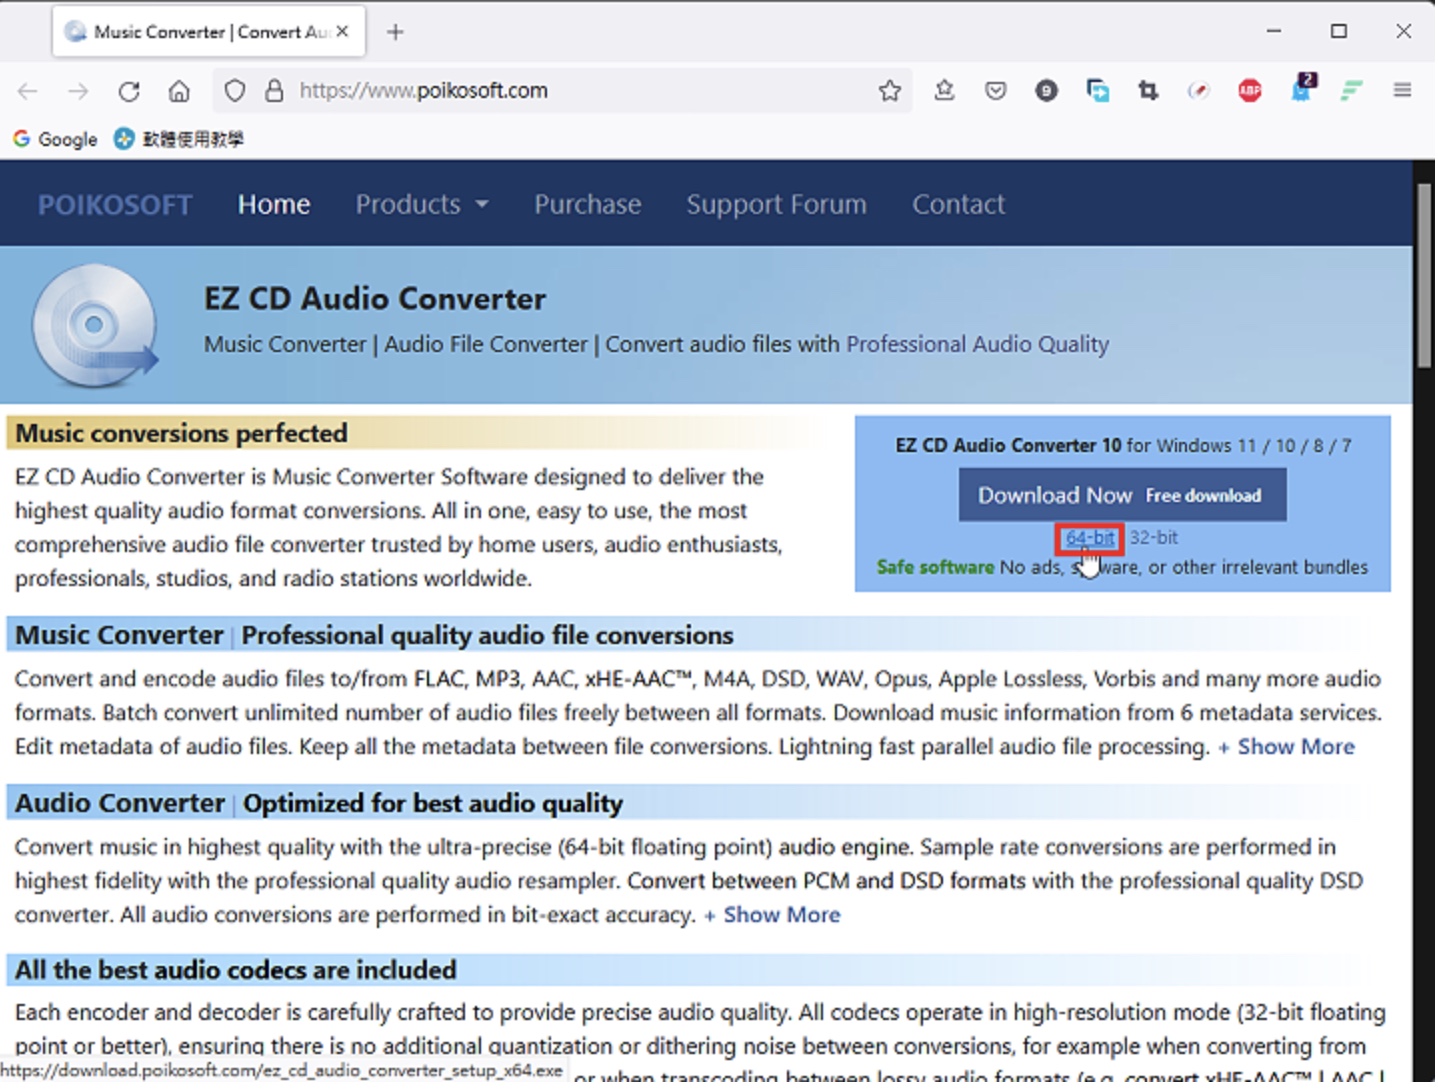This screenshot has width=1438, height=1090.
Task: Click the page vertical scrollbar thumb
Action: point(1426,275)
